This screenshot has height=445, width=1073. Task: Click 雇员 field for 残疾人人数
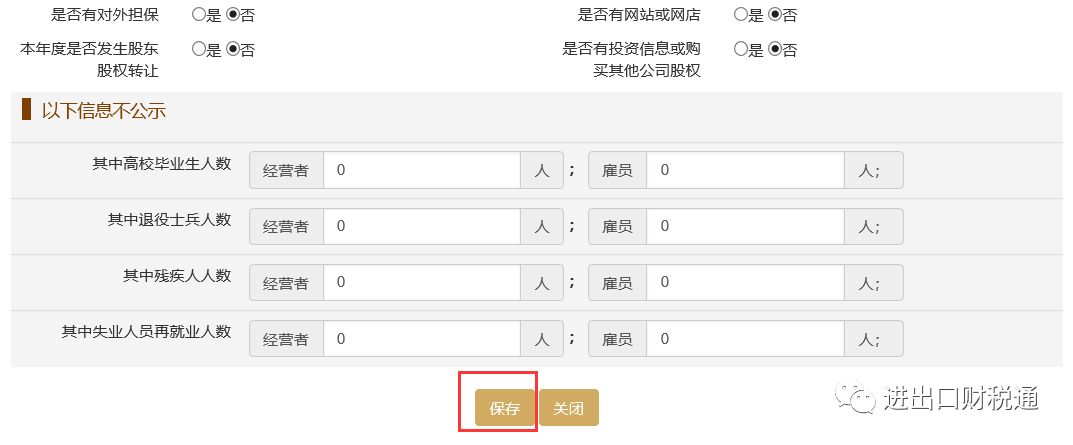(745, 283)
